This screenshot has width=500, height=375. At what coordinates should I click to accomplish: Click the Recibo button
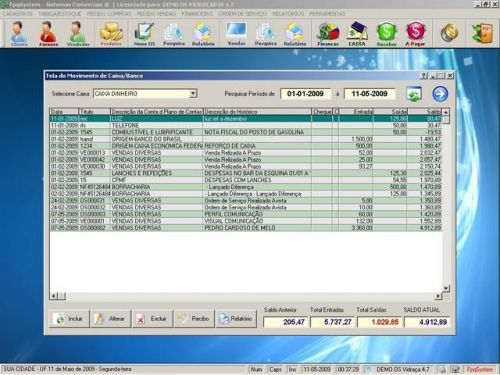[194, 319]
